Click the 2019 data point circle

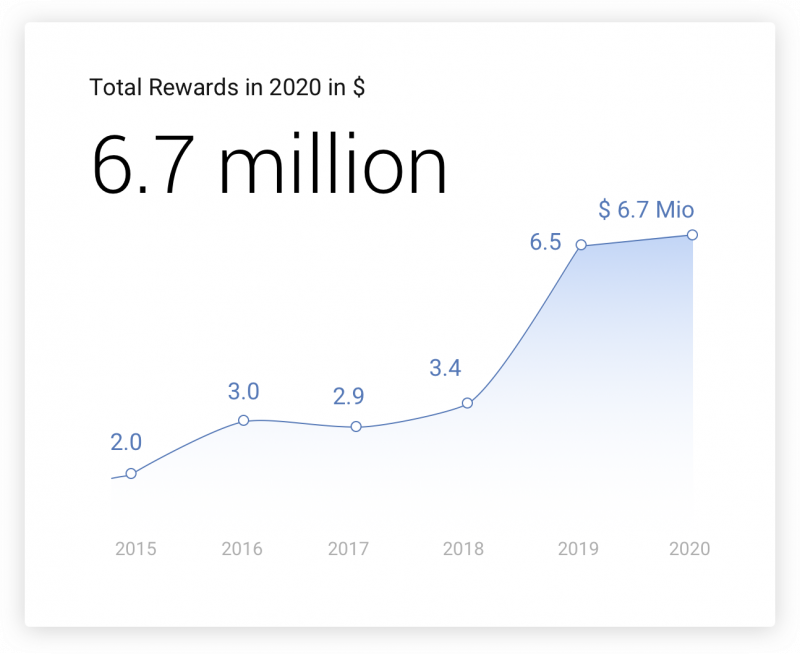(x=580, y=245)
